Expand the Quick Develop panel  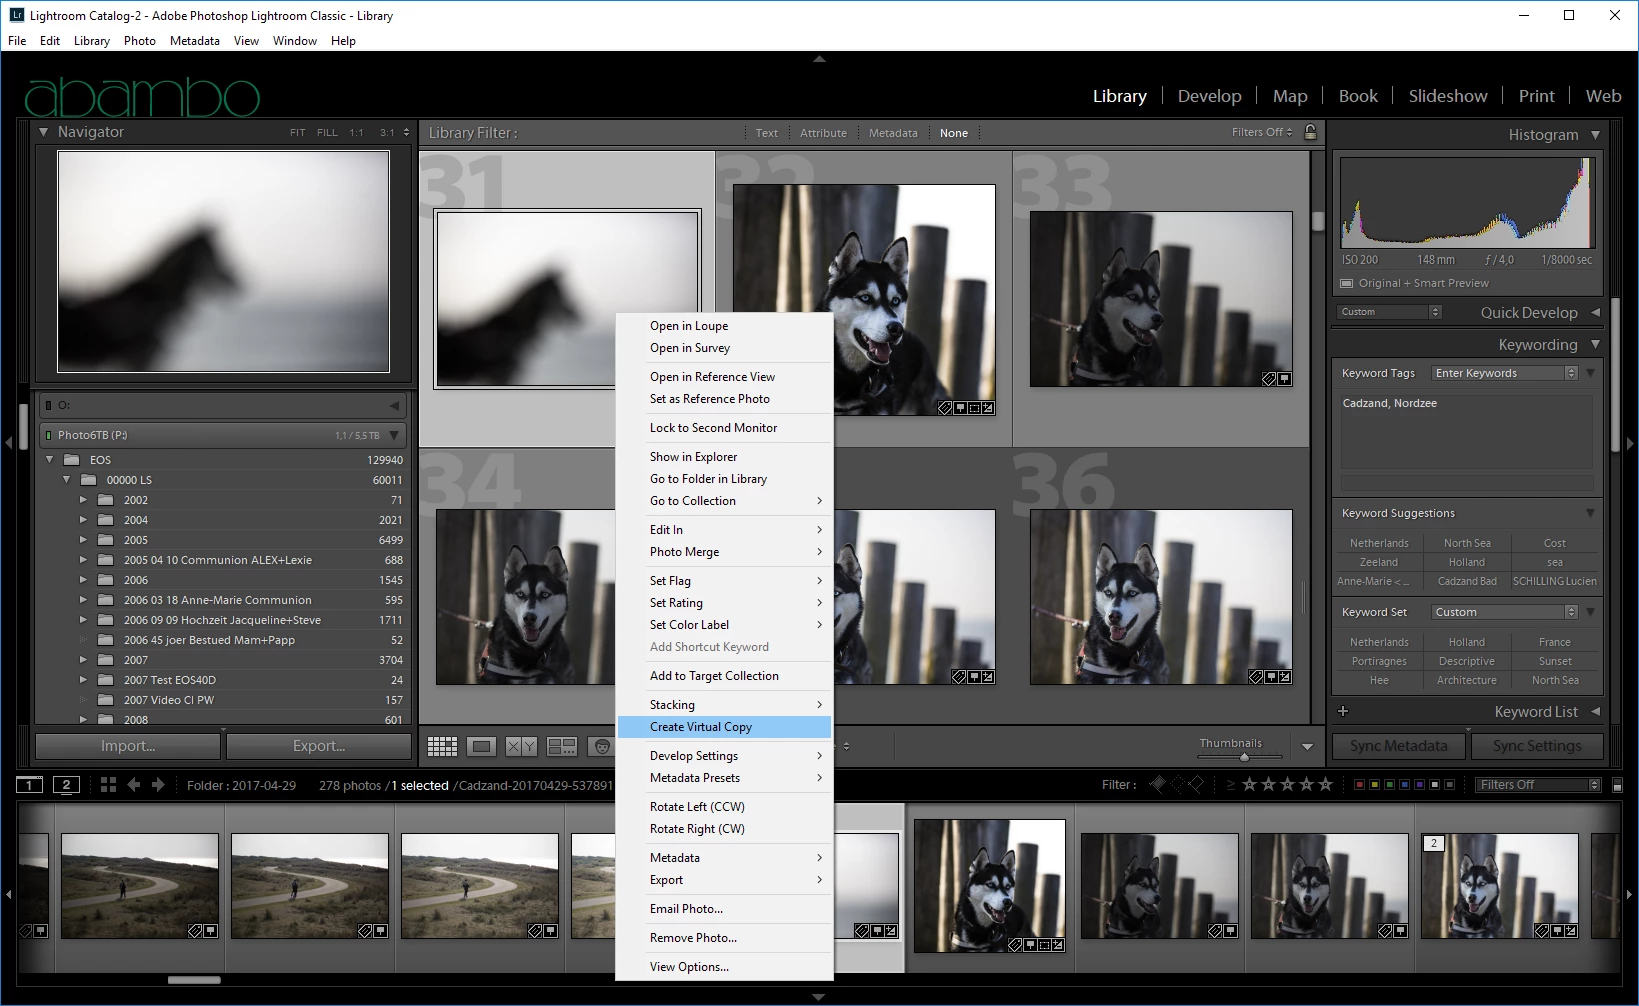click(1595, 312)
